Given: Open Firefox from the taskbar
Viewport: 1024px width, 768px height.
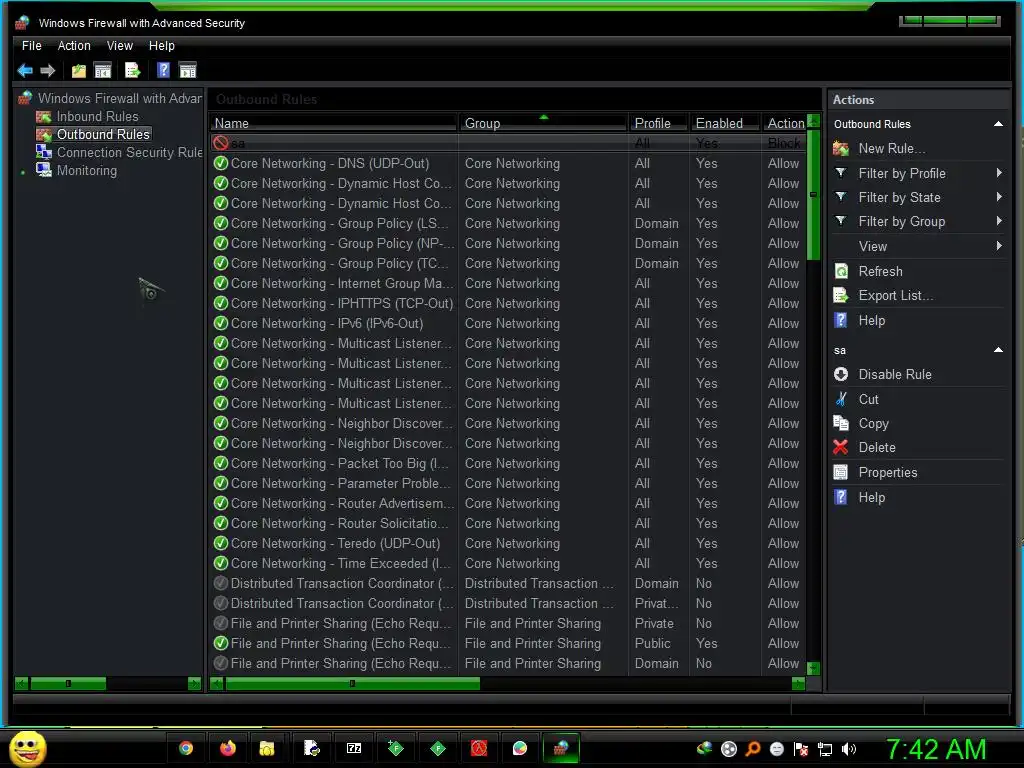Looking at the screenshot, I should pos(227,748).
